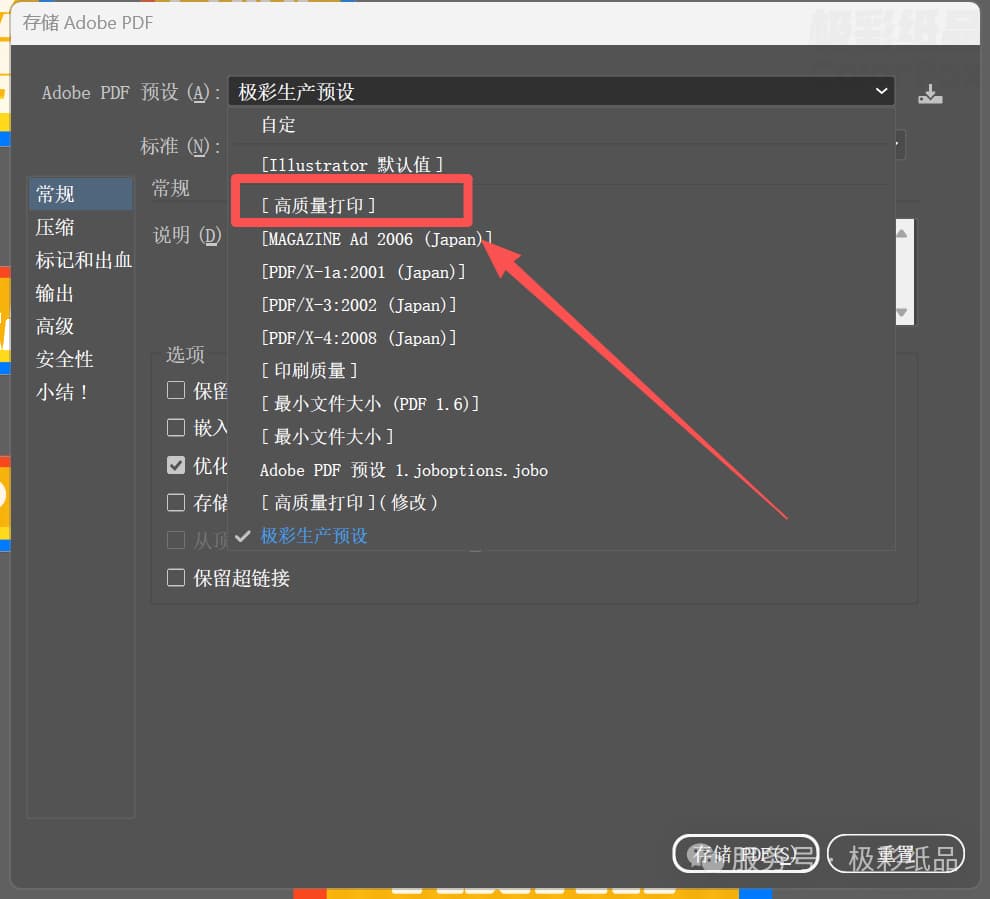Choose [PDF/X-1a:2001 (Japan)] preset
The width and height of the screenshot is (990, 899).
[363, 272]
